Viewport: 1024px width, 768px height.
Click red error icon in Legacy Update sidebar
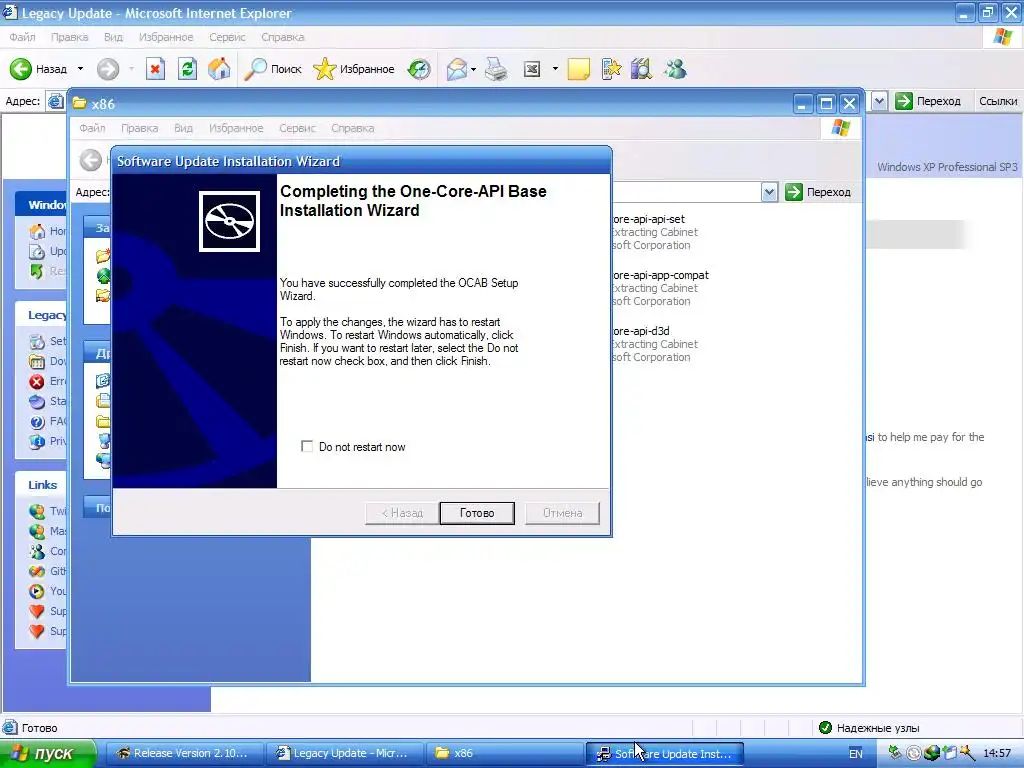point(37,381)
